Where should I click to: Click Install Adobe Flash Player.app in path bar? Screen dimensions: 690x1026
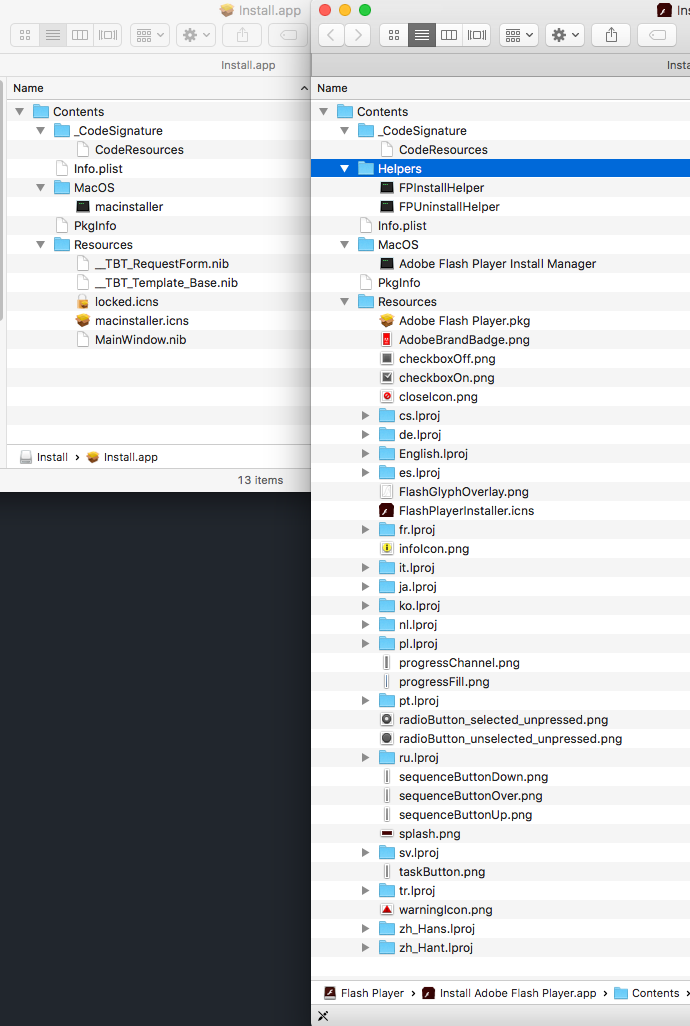click(x=509, y=993)
